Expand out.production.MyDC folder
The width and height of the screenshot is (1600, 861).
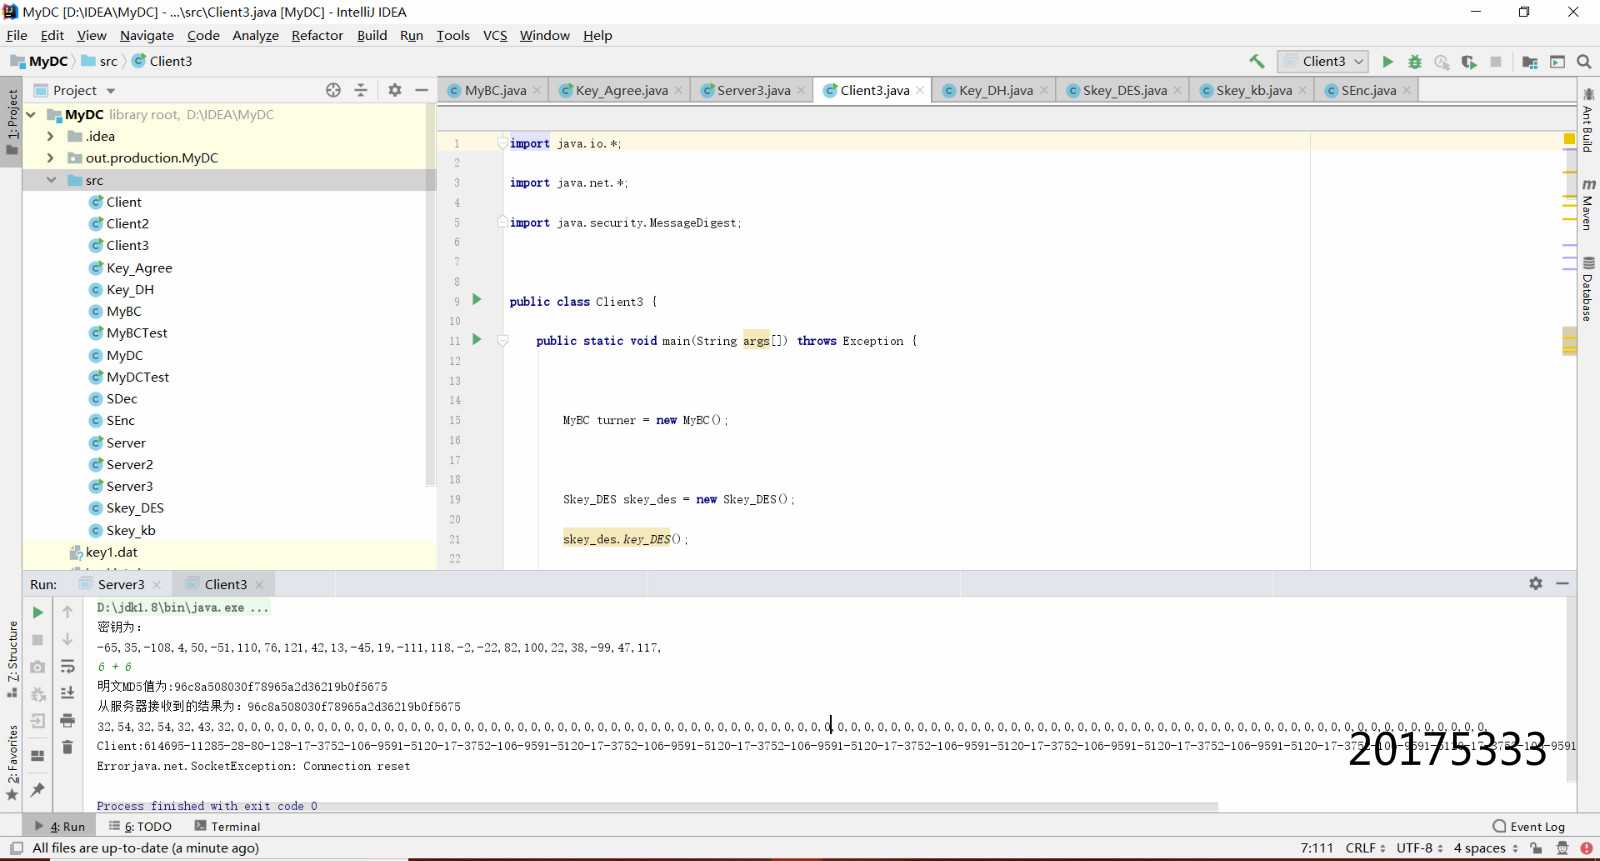50,158
